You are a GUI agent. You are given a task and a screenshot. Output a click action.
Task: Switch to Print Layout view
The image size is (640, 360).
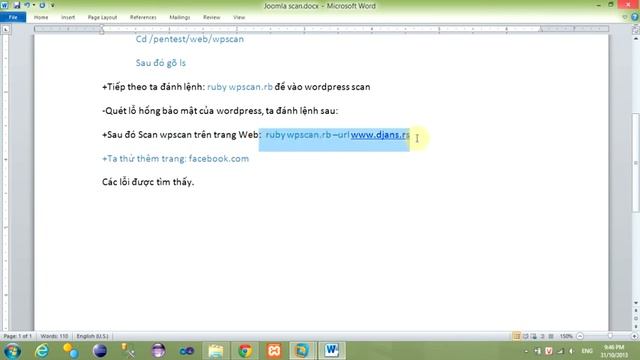click(x=517, y=336)
